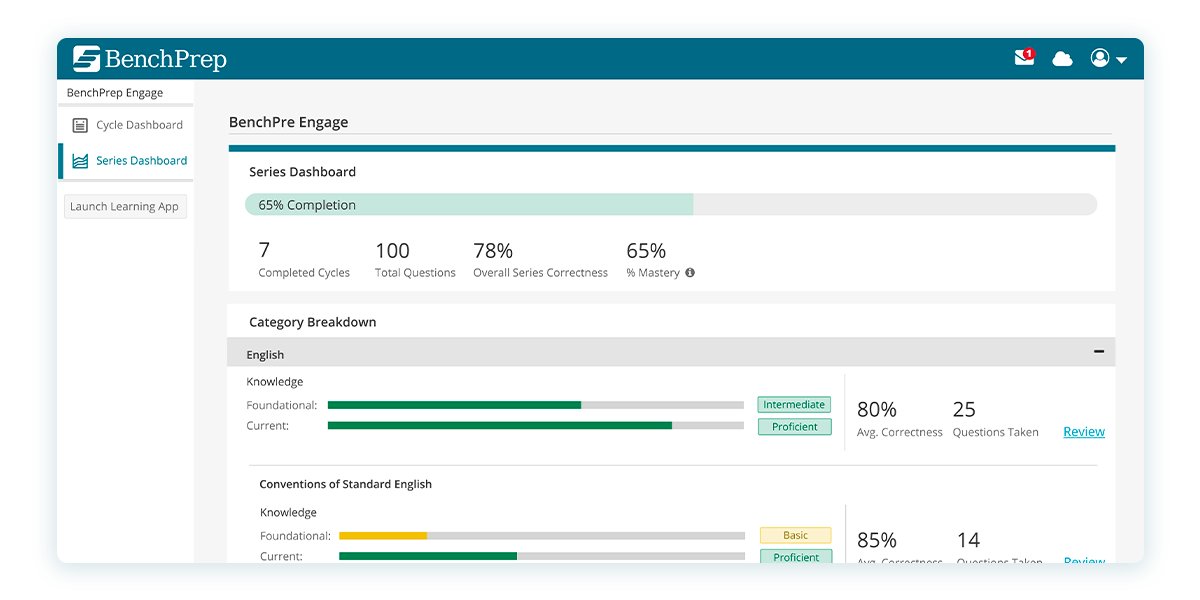The width and height of the screenshot is (1200, 600).
Task: Click the "78%" Overall Series Correctness value
Action: 493,250
